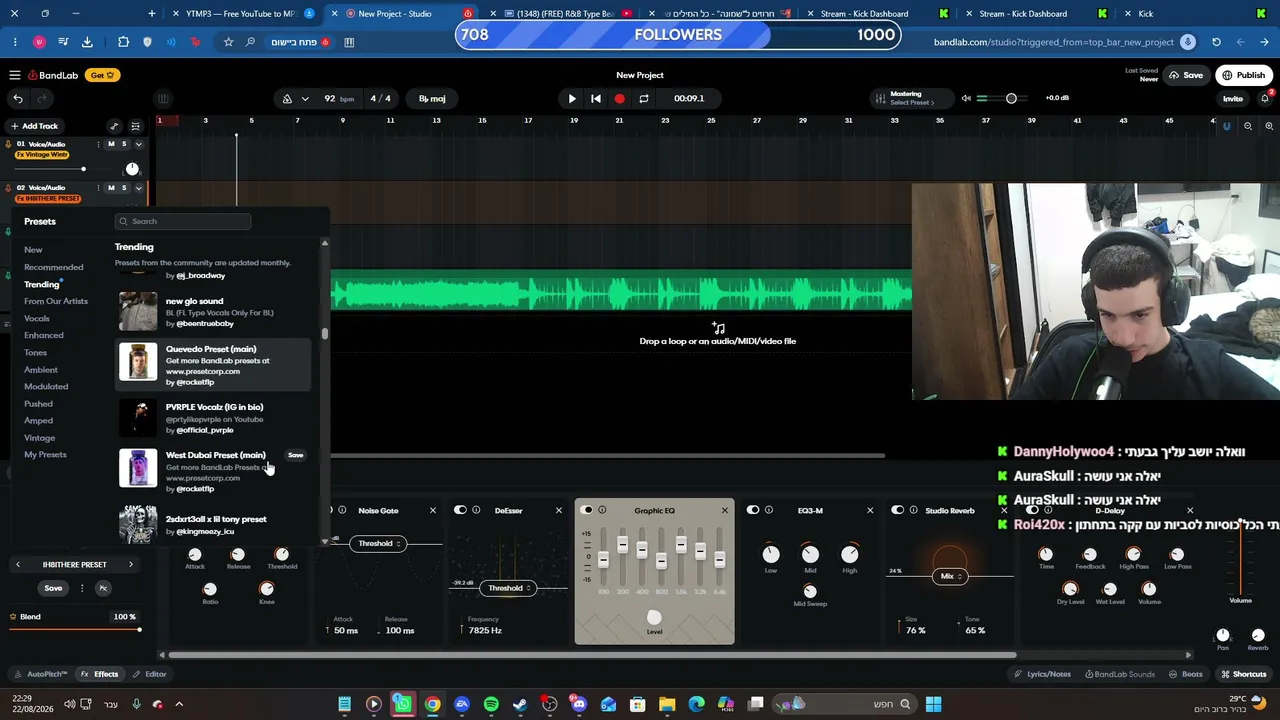This screenshot has height=720, width=1280.
Task: Expand track 02 options chevron
Action: (x=139, y=188)
